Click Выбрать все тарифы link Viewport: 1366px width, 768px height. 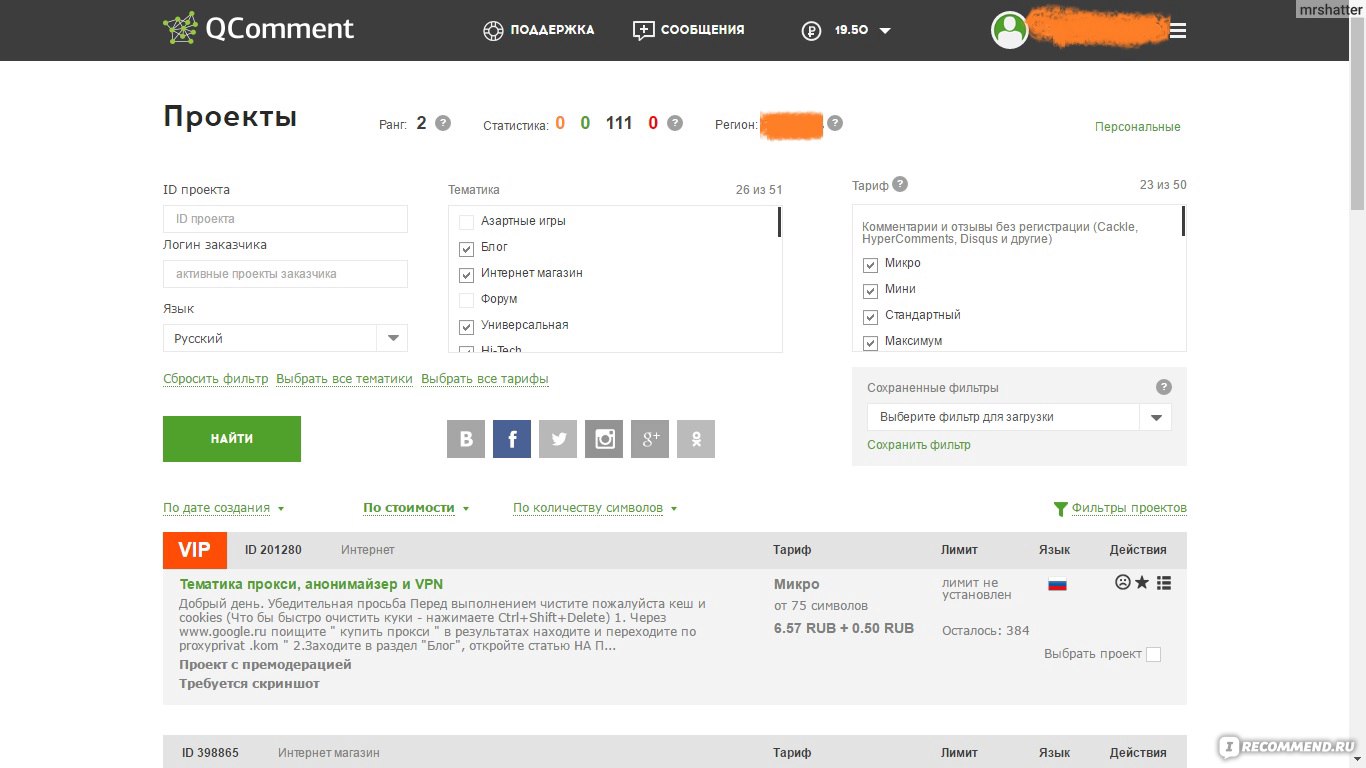(485, 379)
